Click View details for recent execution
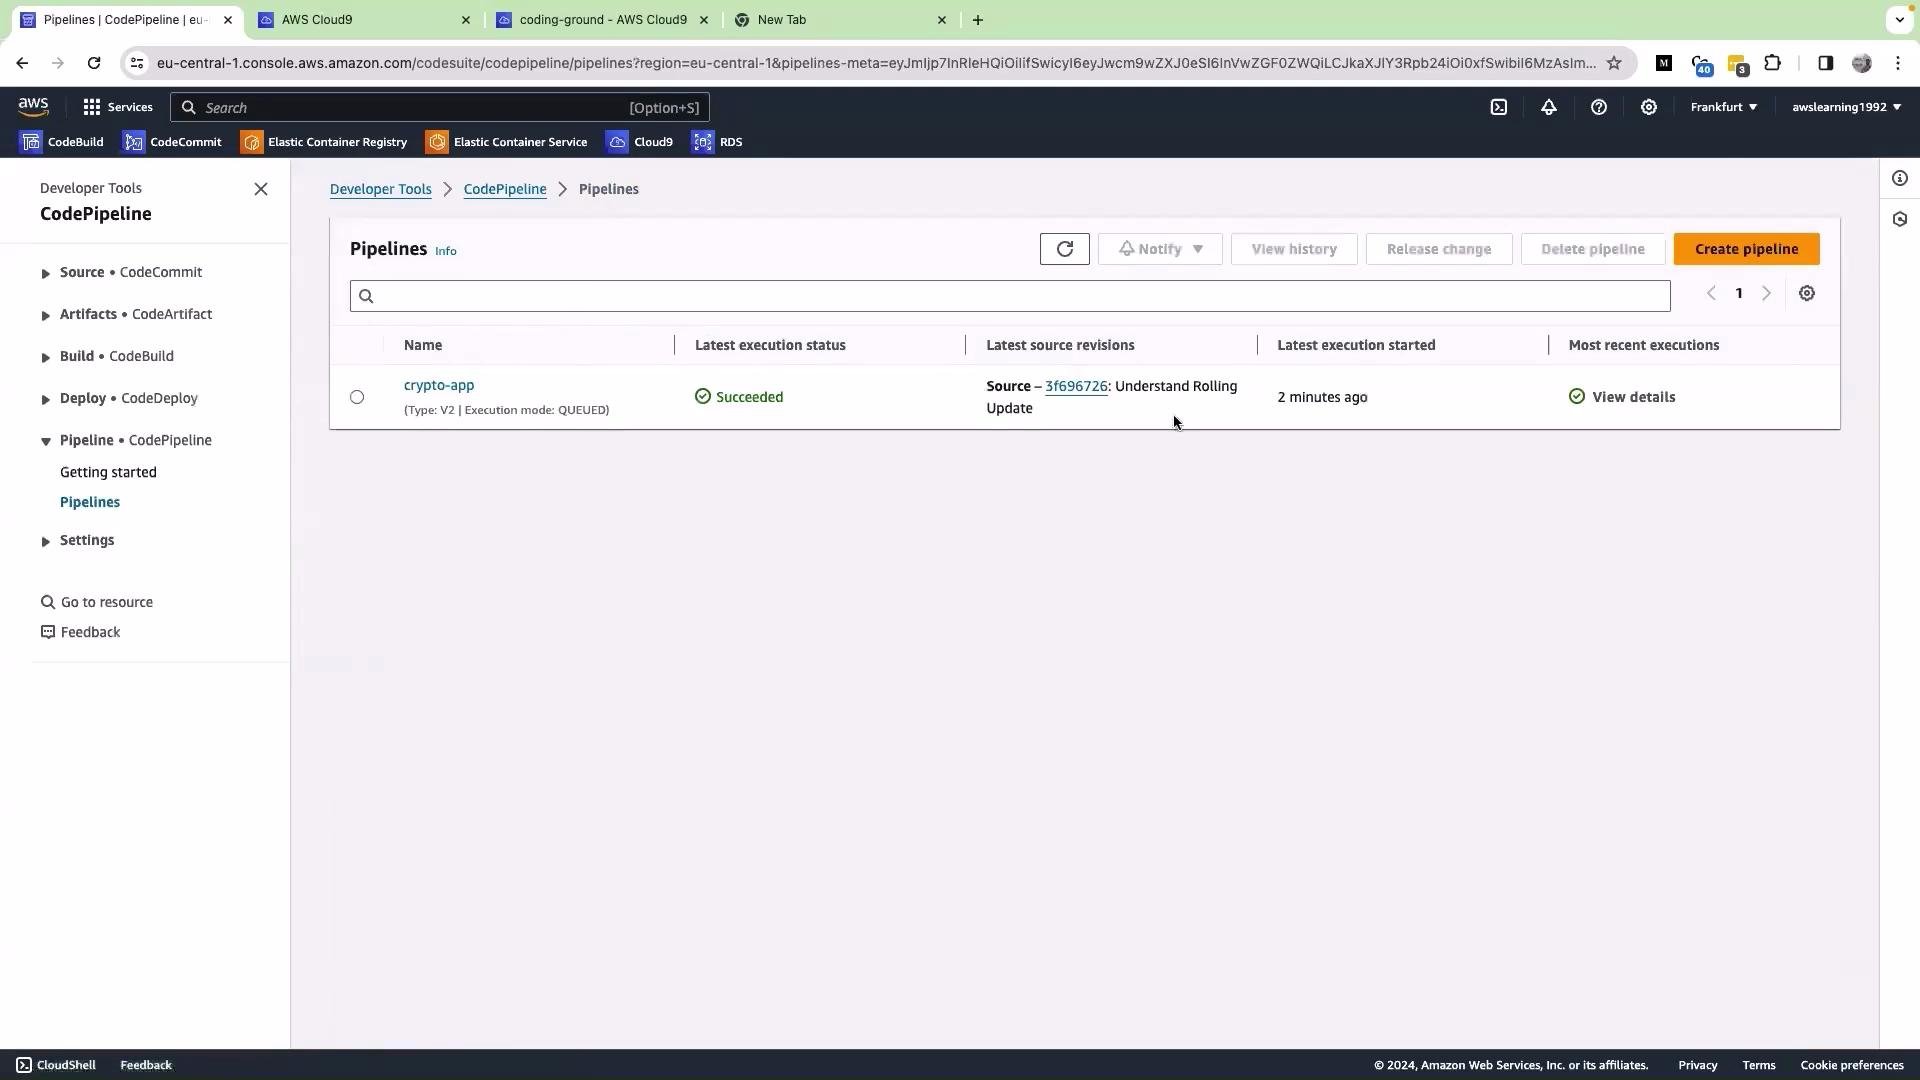Image resolution: width=1920 pixels, height=1080 pixels. tap(1633, 397)
